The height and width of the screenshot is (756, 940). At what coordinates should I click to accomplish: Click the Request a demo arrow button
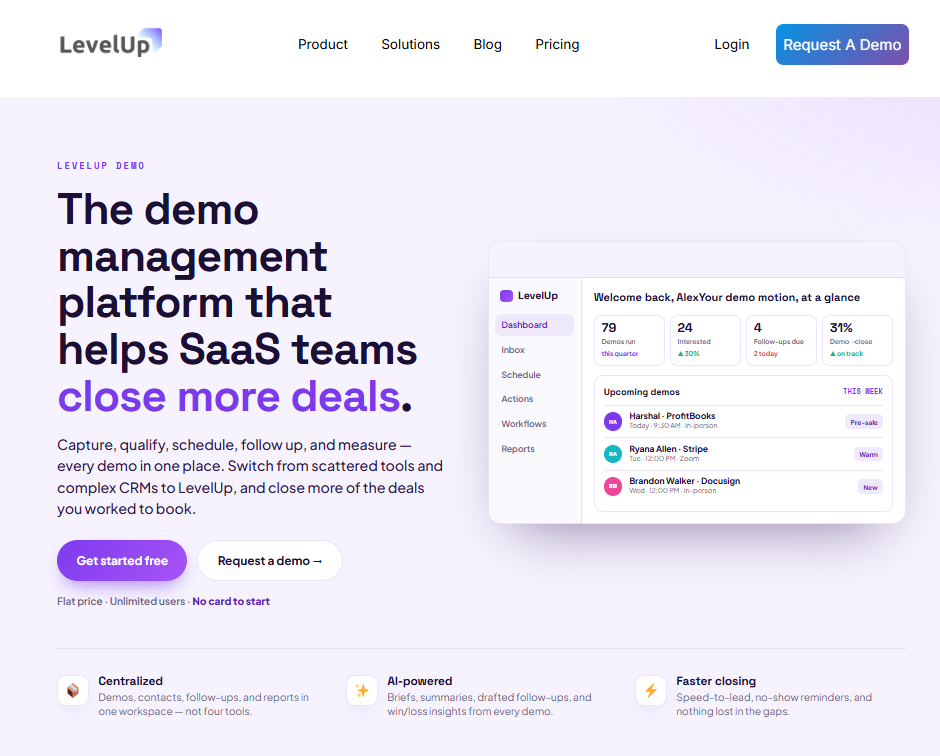(x=270, y=561)
